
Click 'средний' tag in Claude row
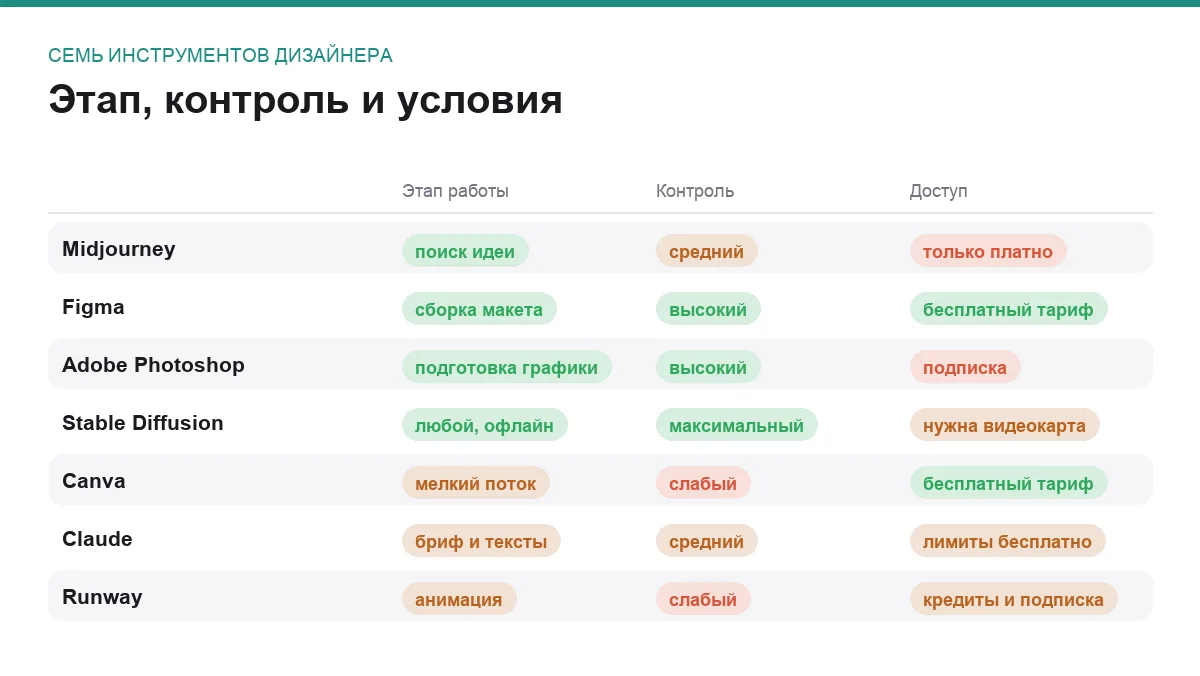[x=707, y=541]
